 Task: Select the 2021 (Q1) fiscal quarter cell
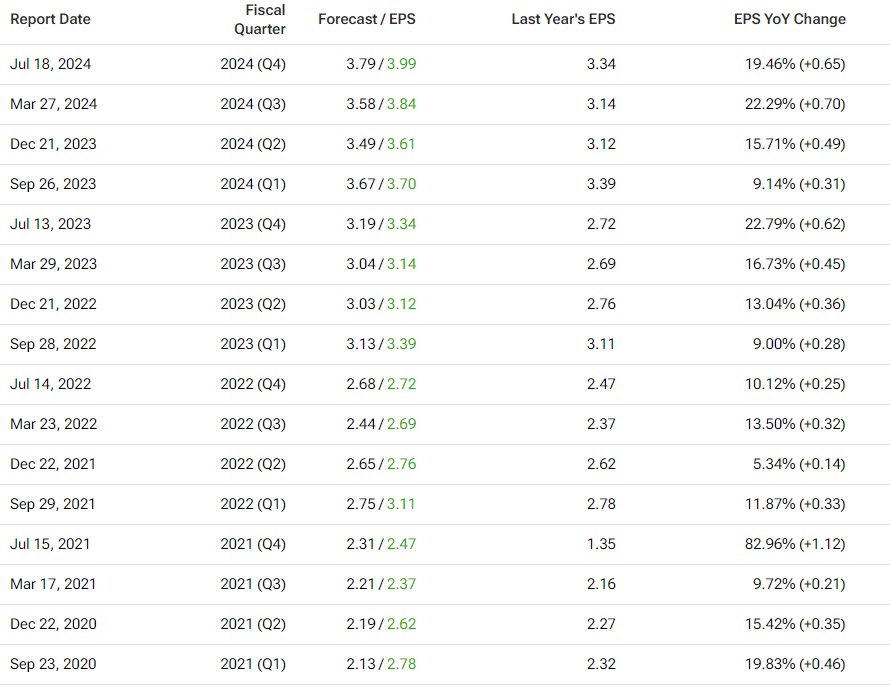point(253,664)
